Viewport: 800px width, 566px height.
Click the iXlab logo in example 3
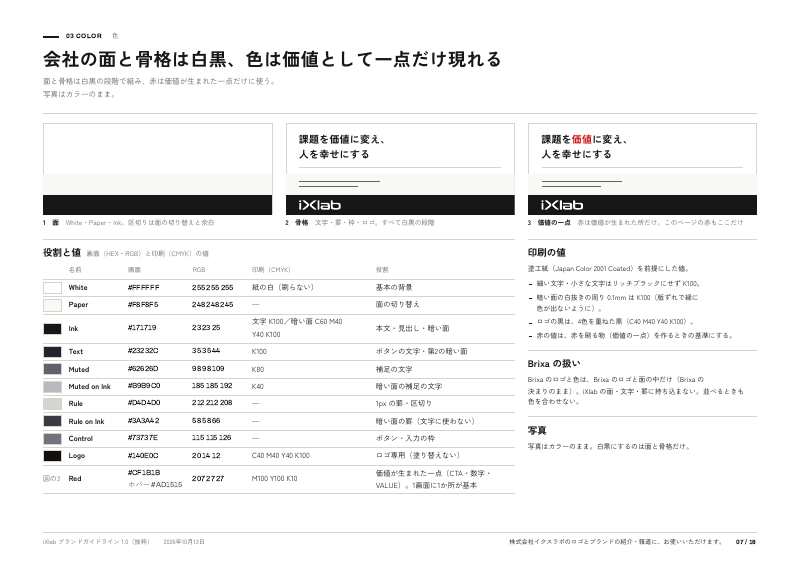click(x=562, y=205)
